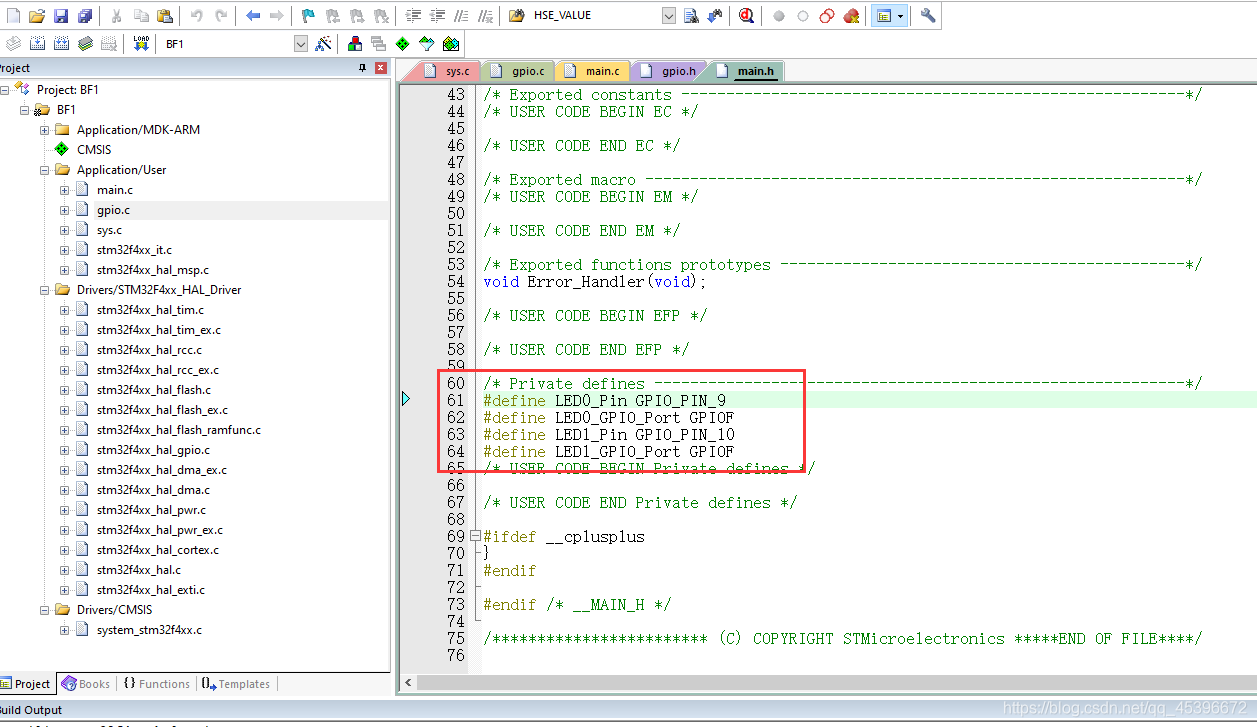Download to flash with LOAD icon
1257x727 pixels.
click(140, 44)
